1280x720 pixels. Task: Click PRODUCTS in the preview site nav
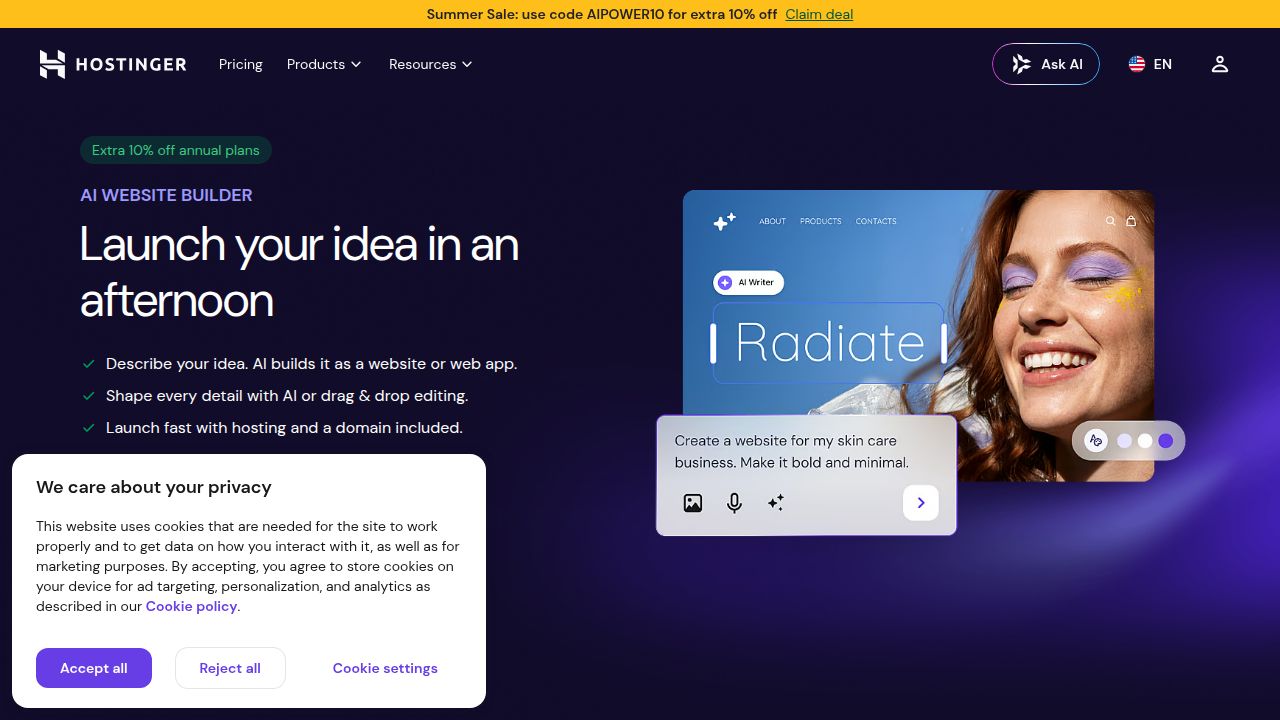pos(821,221)
